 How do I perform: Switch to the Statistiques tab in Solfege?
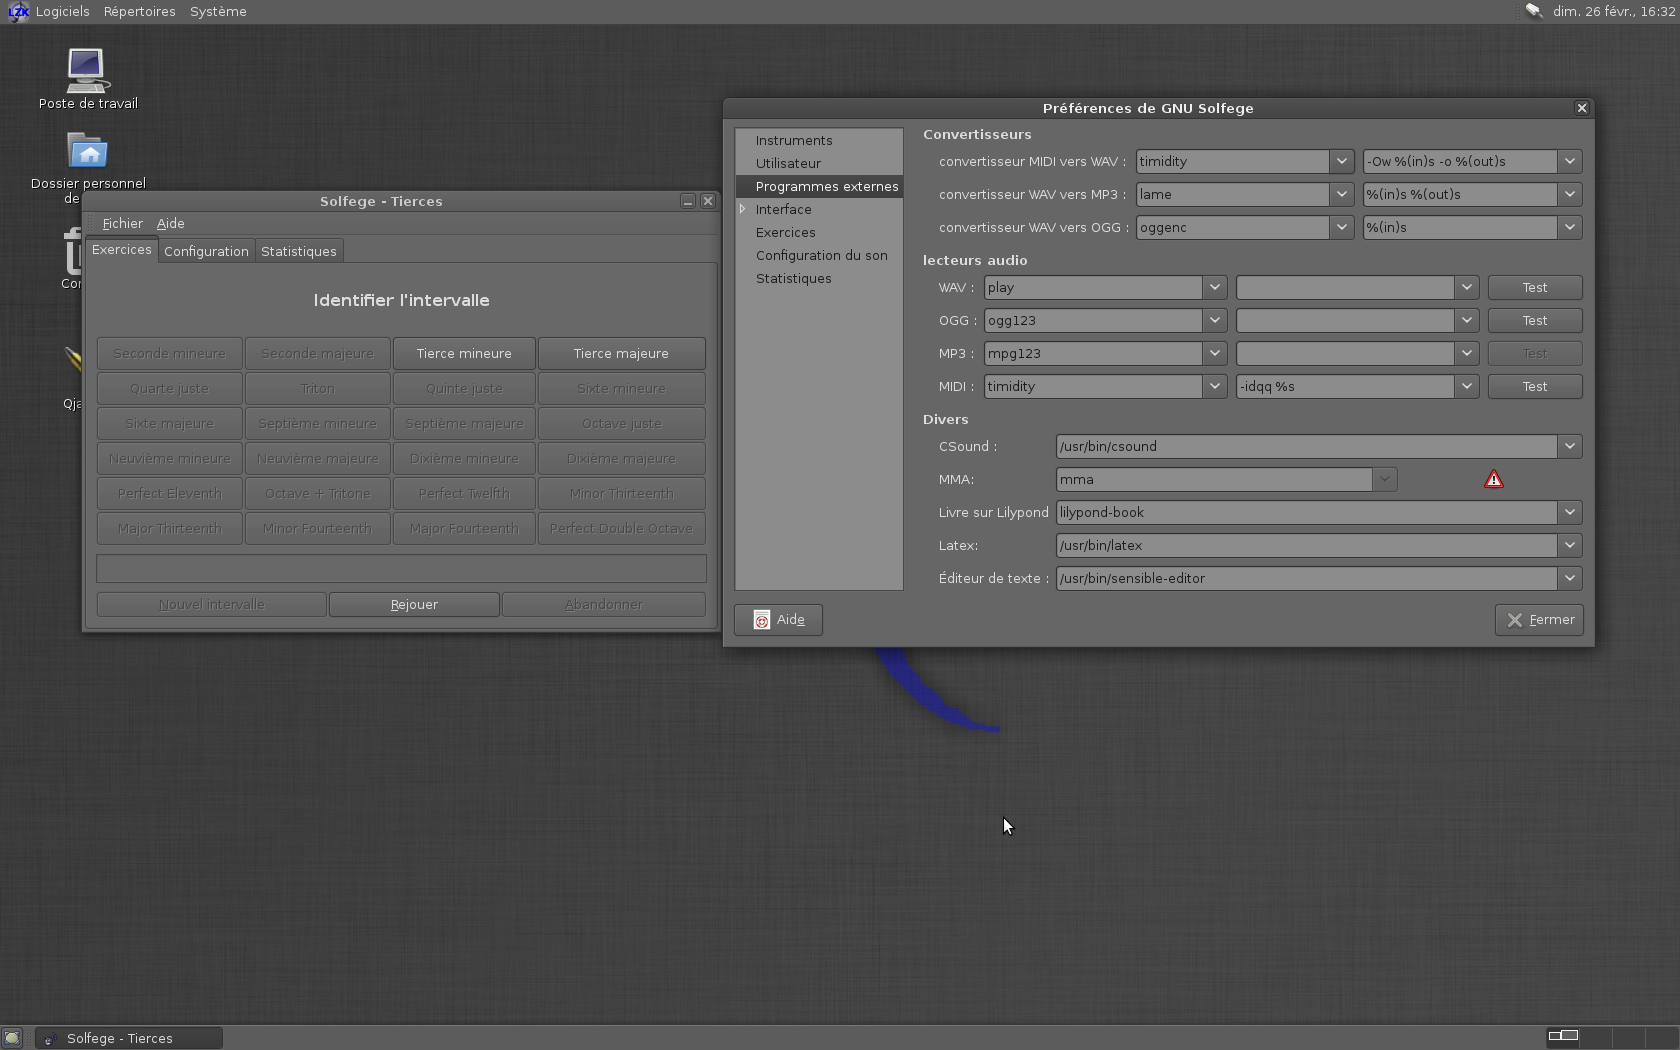(298, 251)
